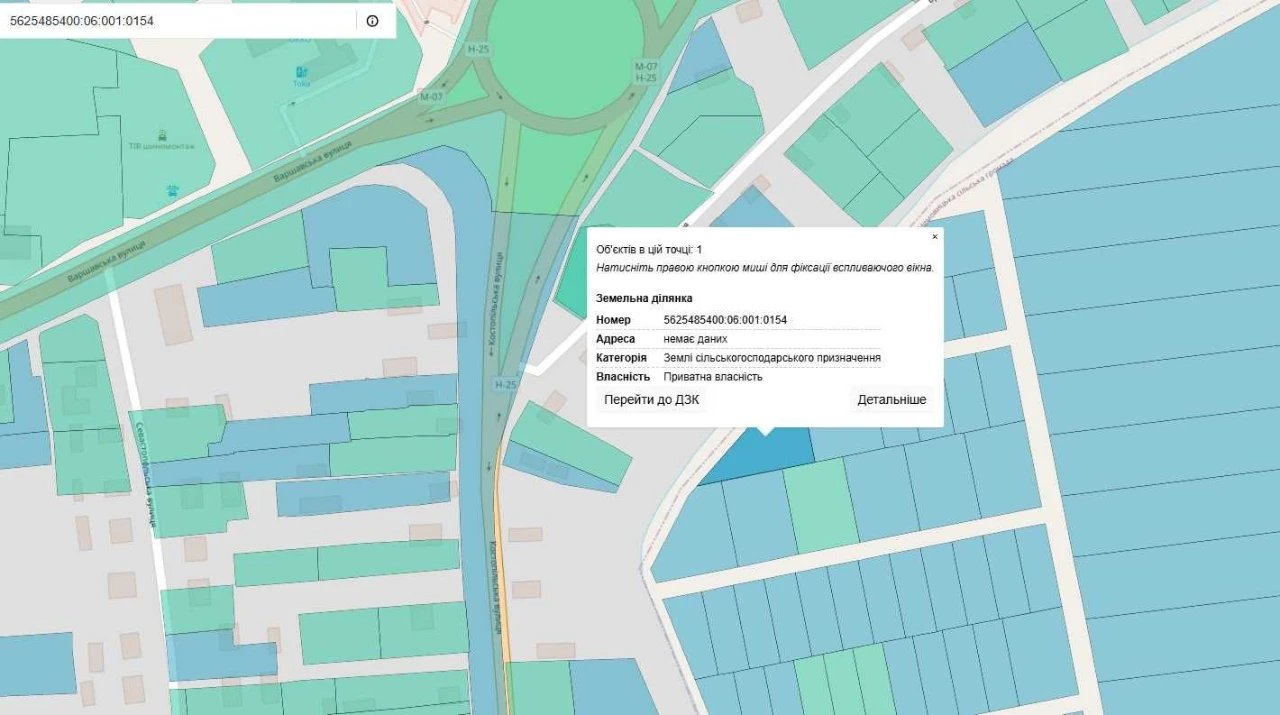Click the combined M-07 / H-25 road shield

click(646, 72)
